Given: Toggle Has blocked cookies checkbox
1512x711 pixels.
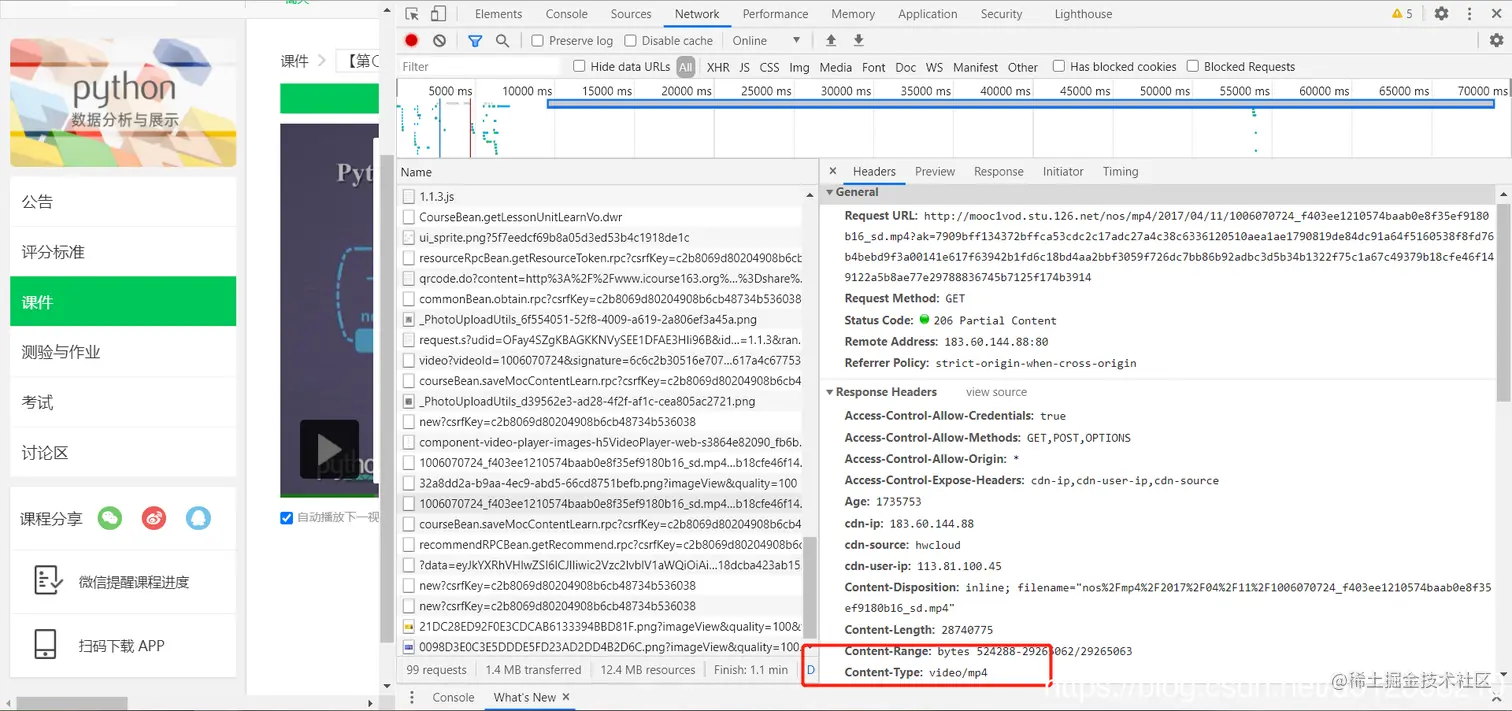Looking at the screenshot, I should (x=1059, y=66).
